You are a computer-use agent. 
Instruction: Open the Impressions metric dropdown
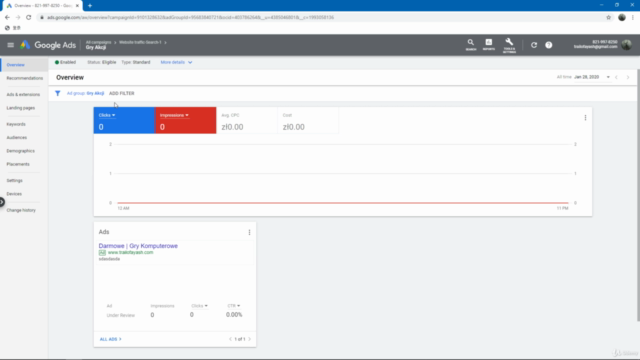(174, 115)
